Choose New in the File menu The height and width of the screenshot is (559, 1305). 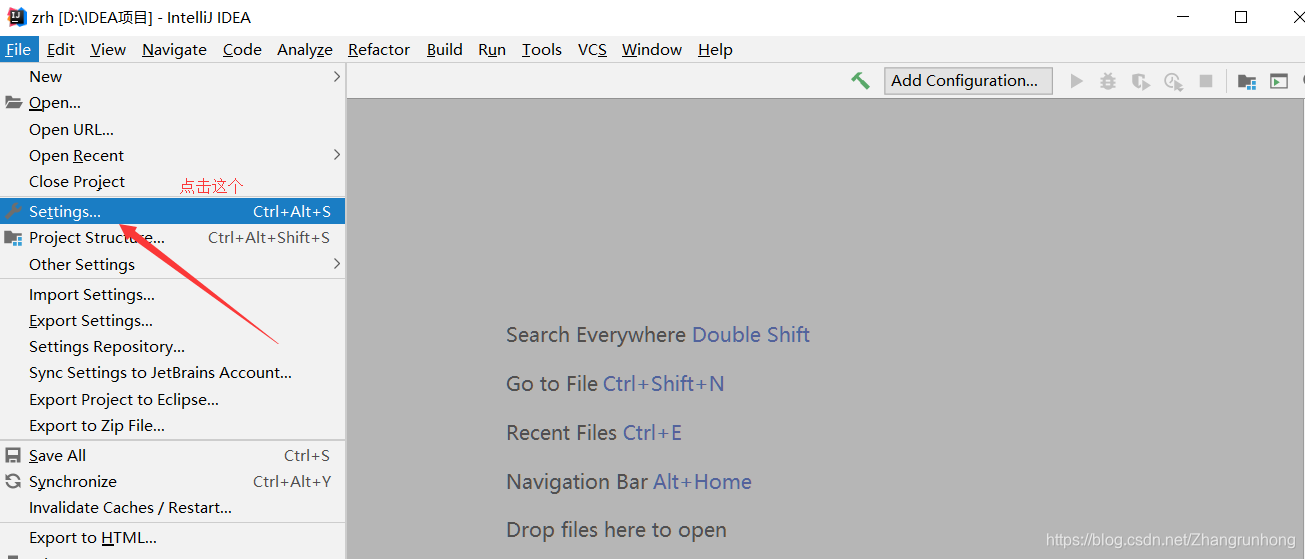click(x=173, y=76)
